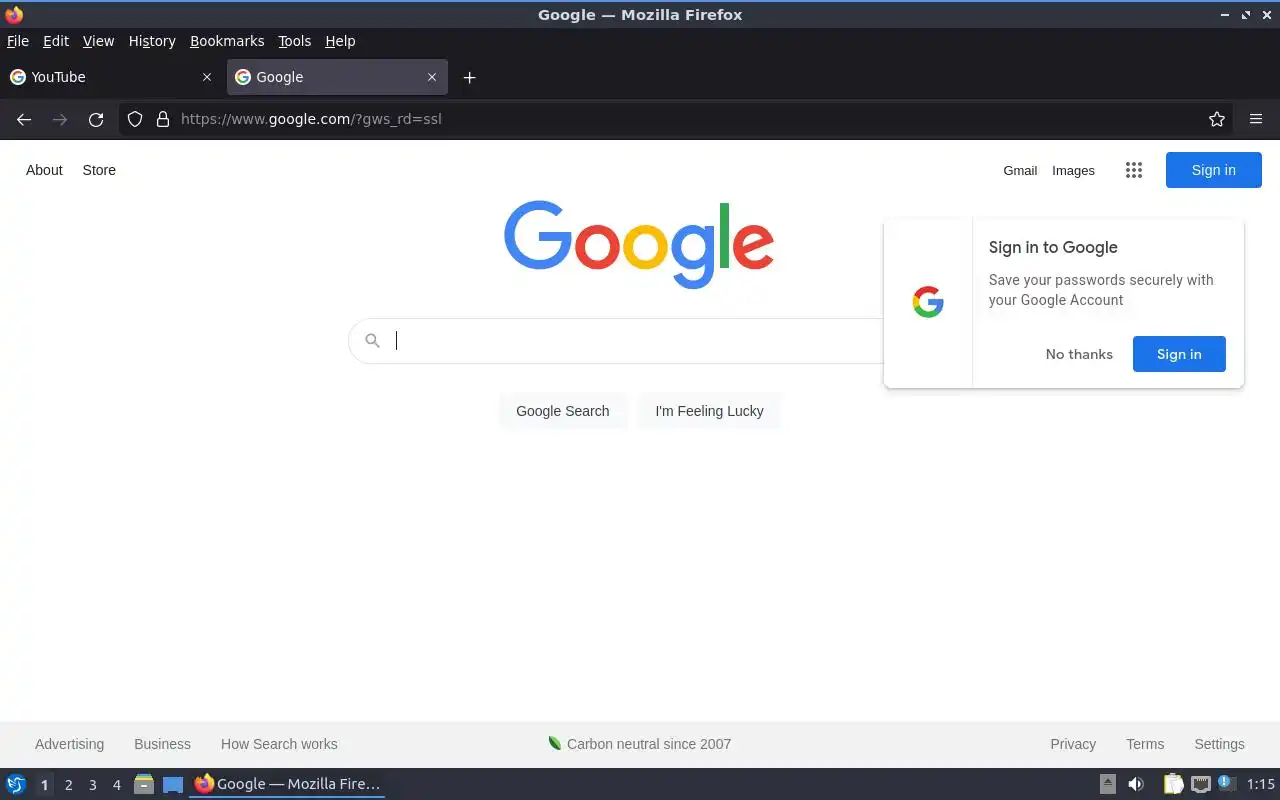Switch to workspace 1 in taskbar
The image size is (1280, 800).
point(44,785)
